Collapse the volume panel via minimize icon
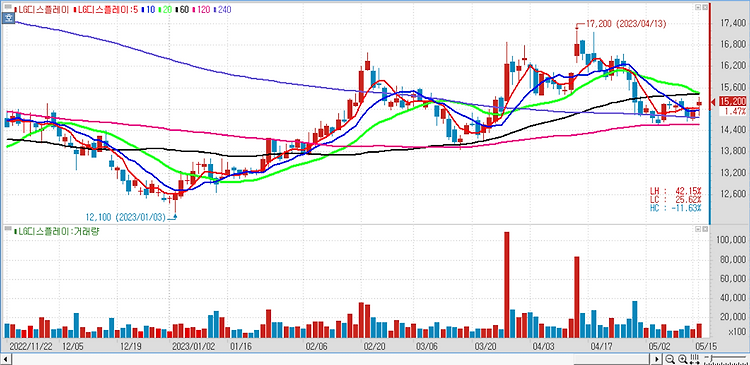The image size is (750, 365). (697, 230)
